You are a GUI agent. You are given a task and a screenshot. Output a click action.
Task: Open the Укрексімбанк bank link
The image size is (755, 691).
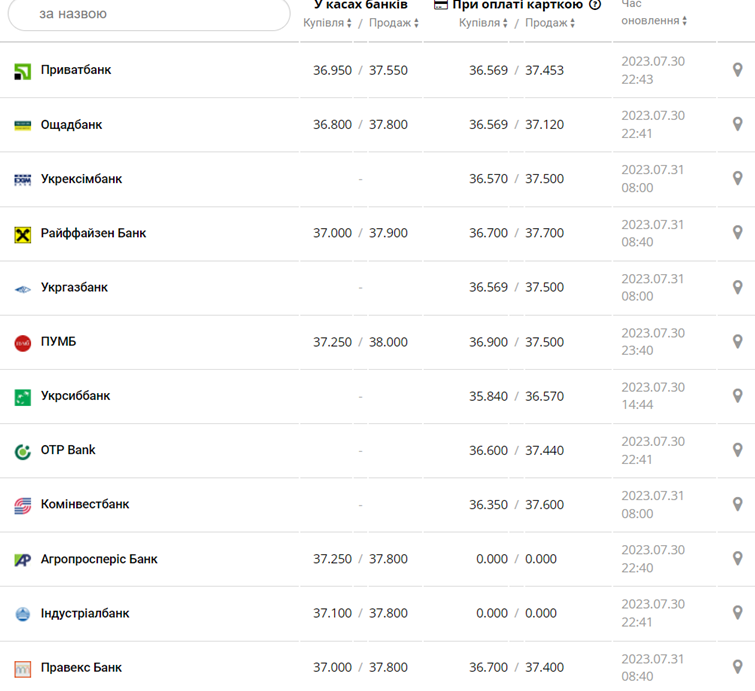(81, 179)
